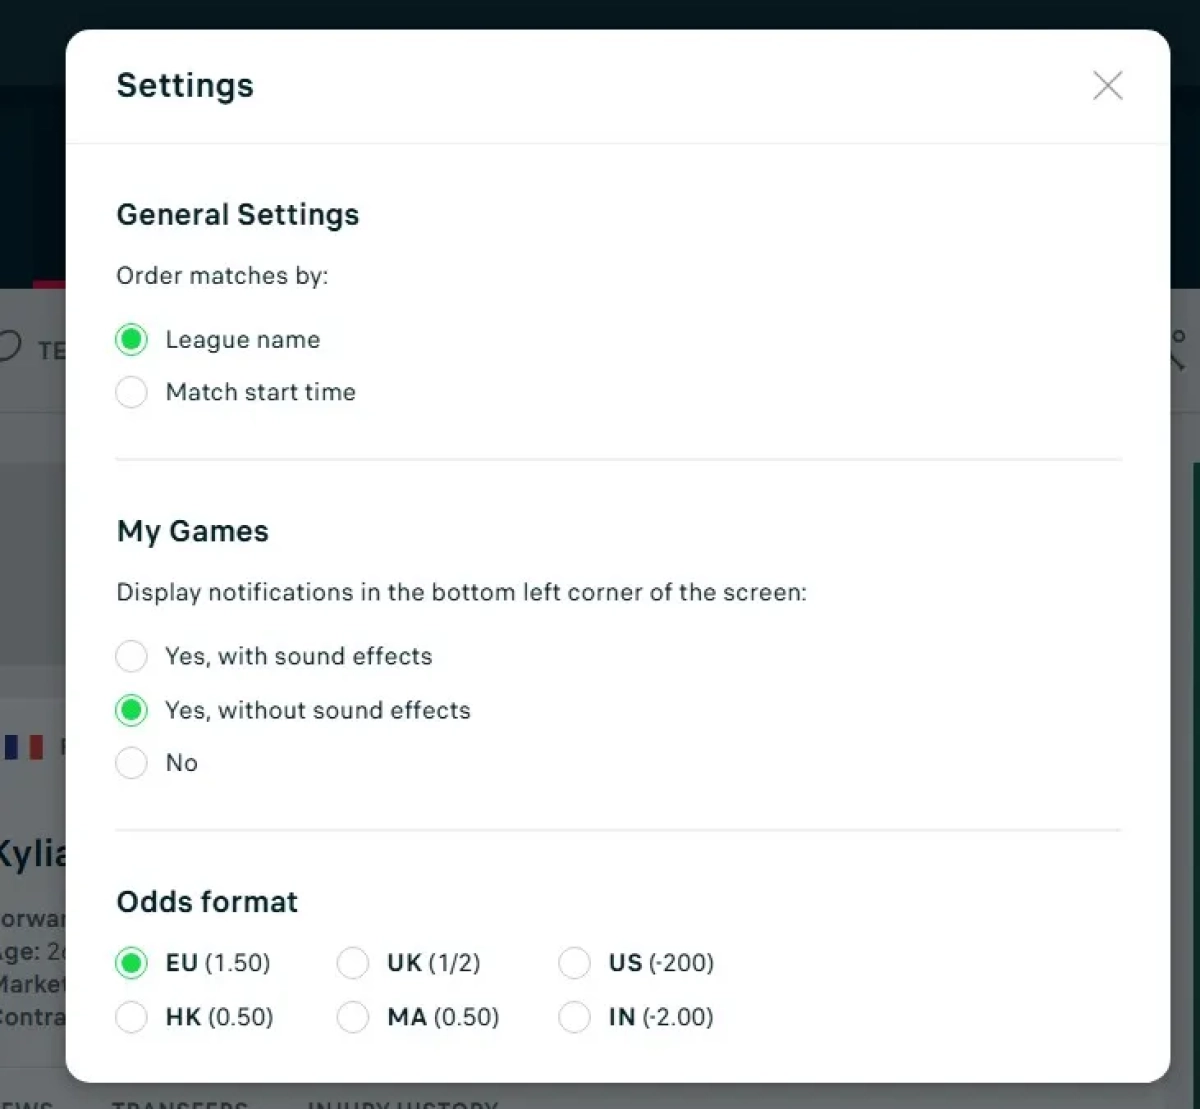This screenshot has height=1109, width=1200.
Task: Open the Injury History tab below dialog
Action: coord(402,1104)
